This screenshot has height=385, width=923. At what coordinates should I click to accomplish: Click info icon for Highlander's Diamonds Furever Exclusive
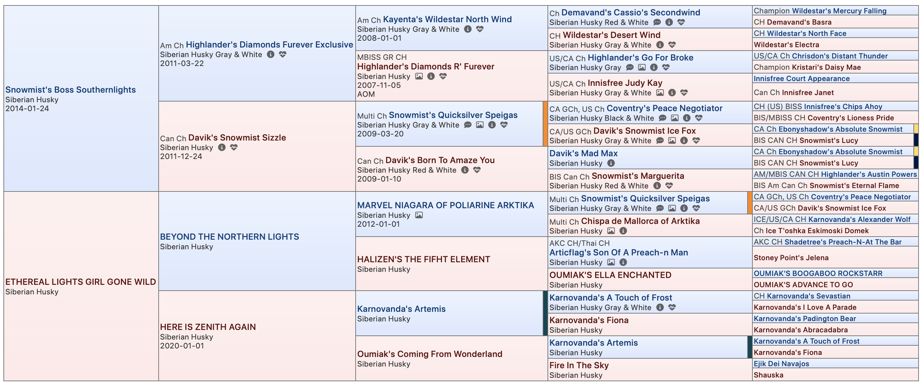[x=270, y=54]
